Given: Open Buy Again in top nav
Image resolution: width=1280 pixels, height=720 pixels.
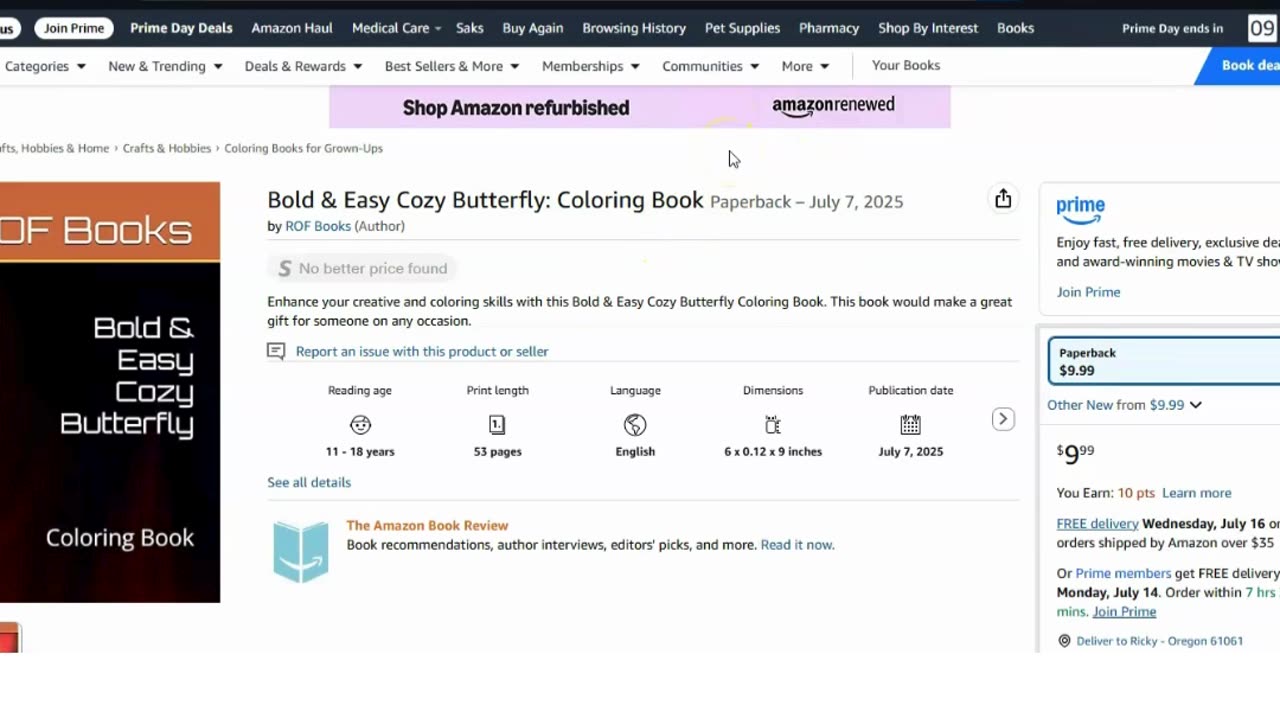Looking at the screenshot, I should [x=533, y=28].
